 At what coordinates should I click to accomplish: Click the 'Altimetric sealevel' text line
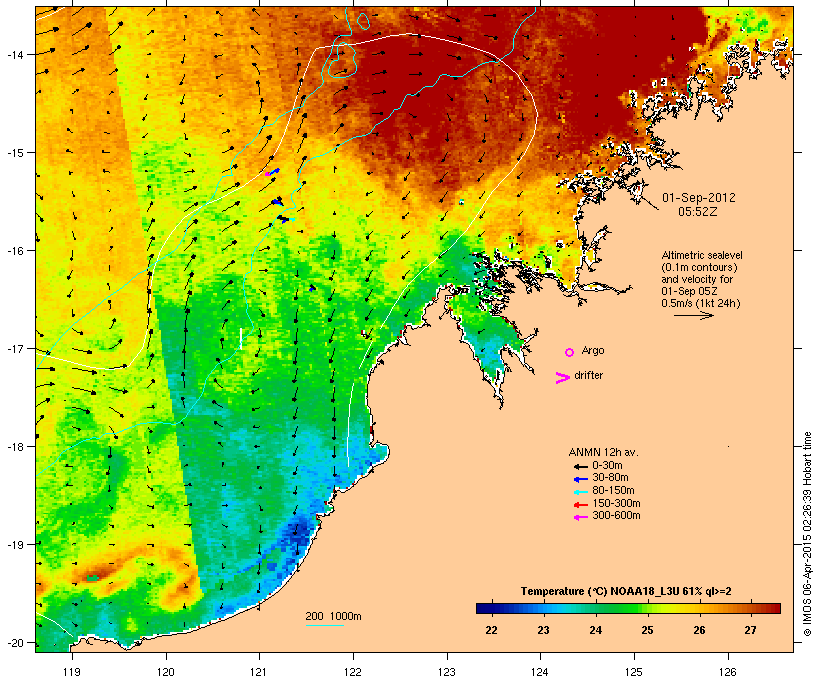pos(702,255)
